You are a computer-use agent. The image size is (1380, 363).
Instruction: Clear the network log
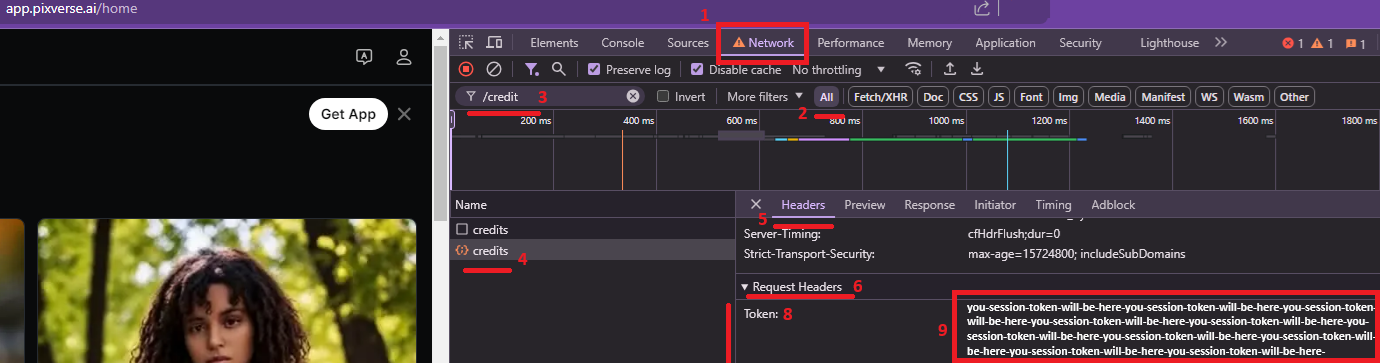click(x=493, y=69)
